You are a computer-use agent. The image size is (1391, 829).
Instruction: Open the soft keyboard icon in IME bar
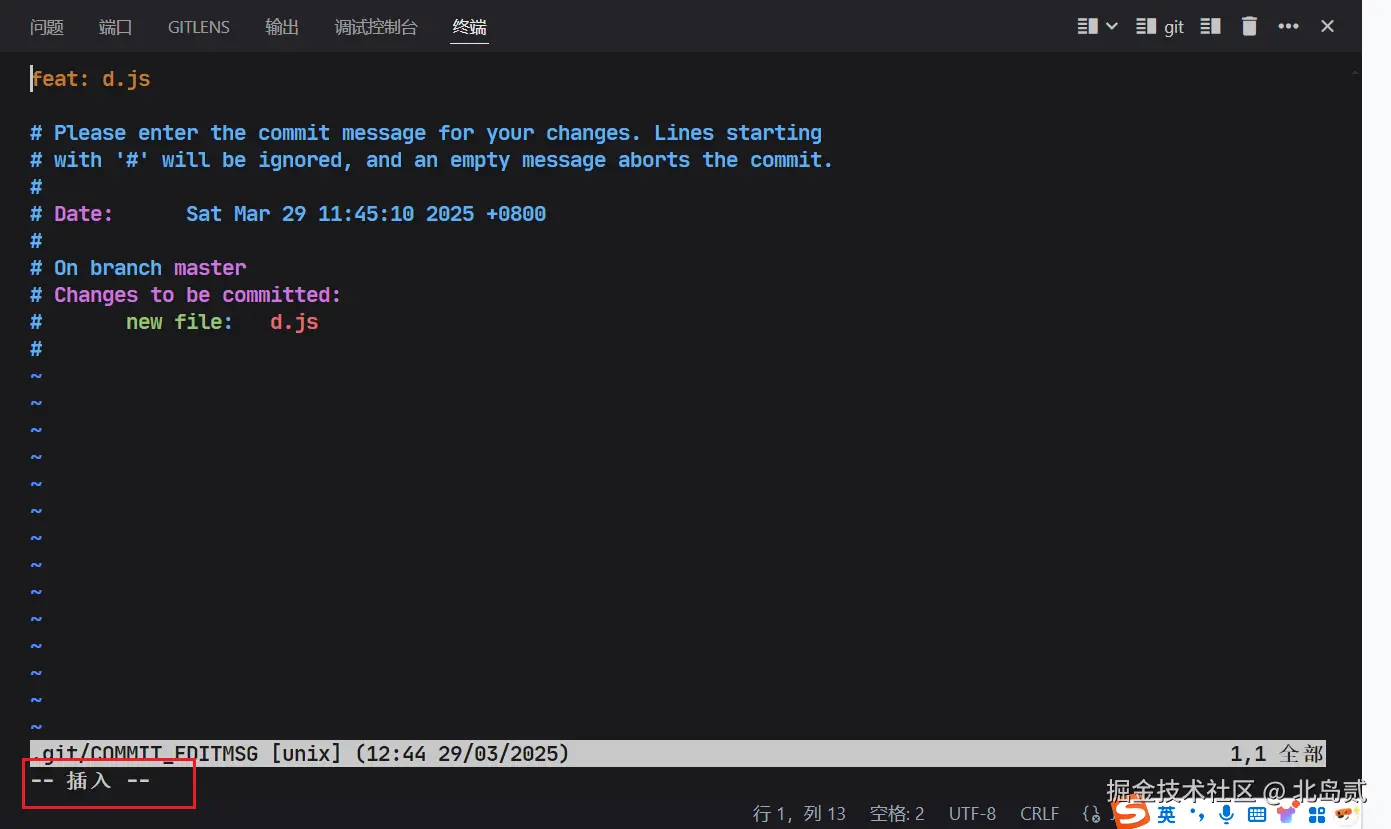point(1256,815)
